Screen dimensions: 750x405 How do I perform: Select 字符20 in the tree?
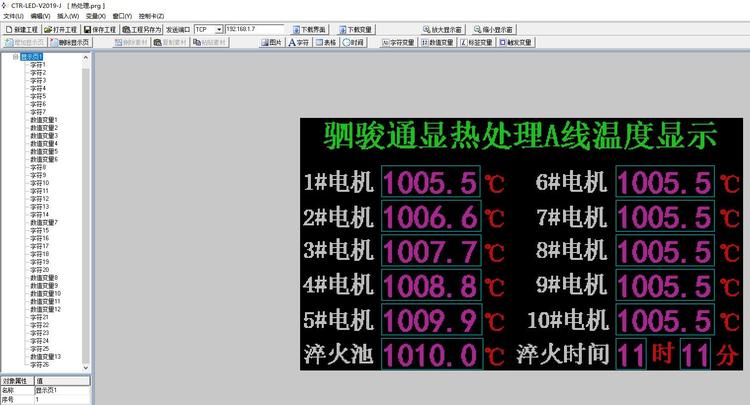click(39, 270)
